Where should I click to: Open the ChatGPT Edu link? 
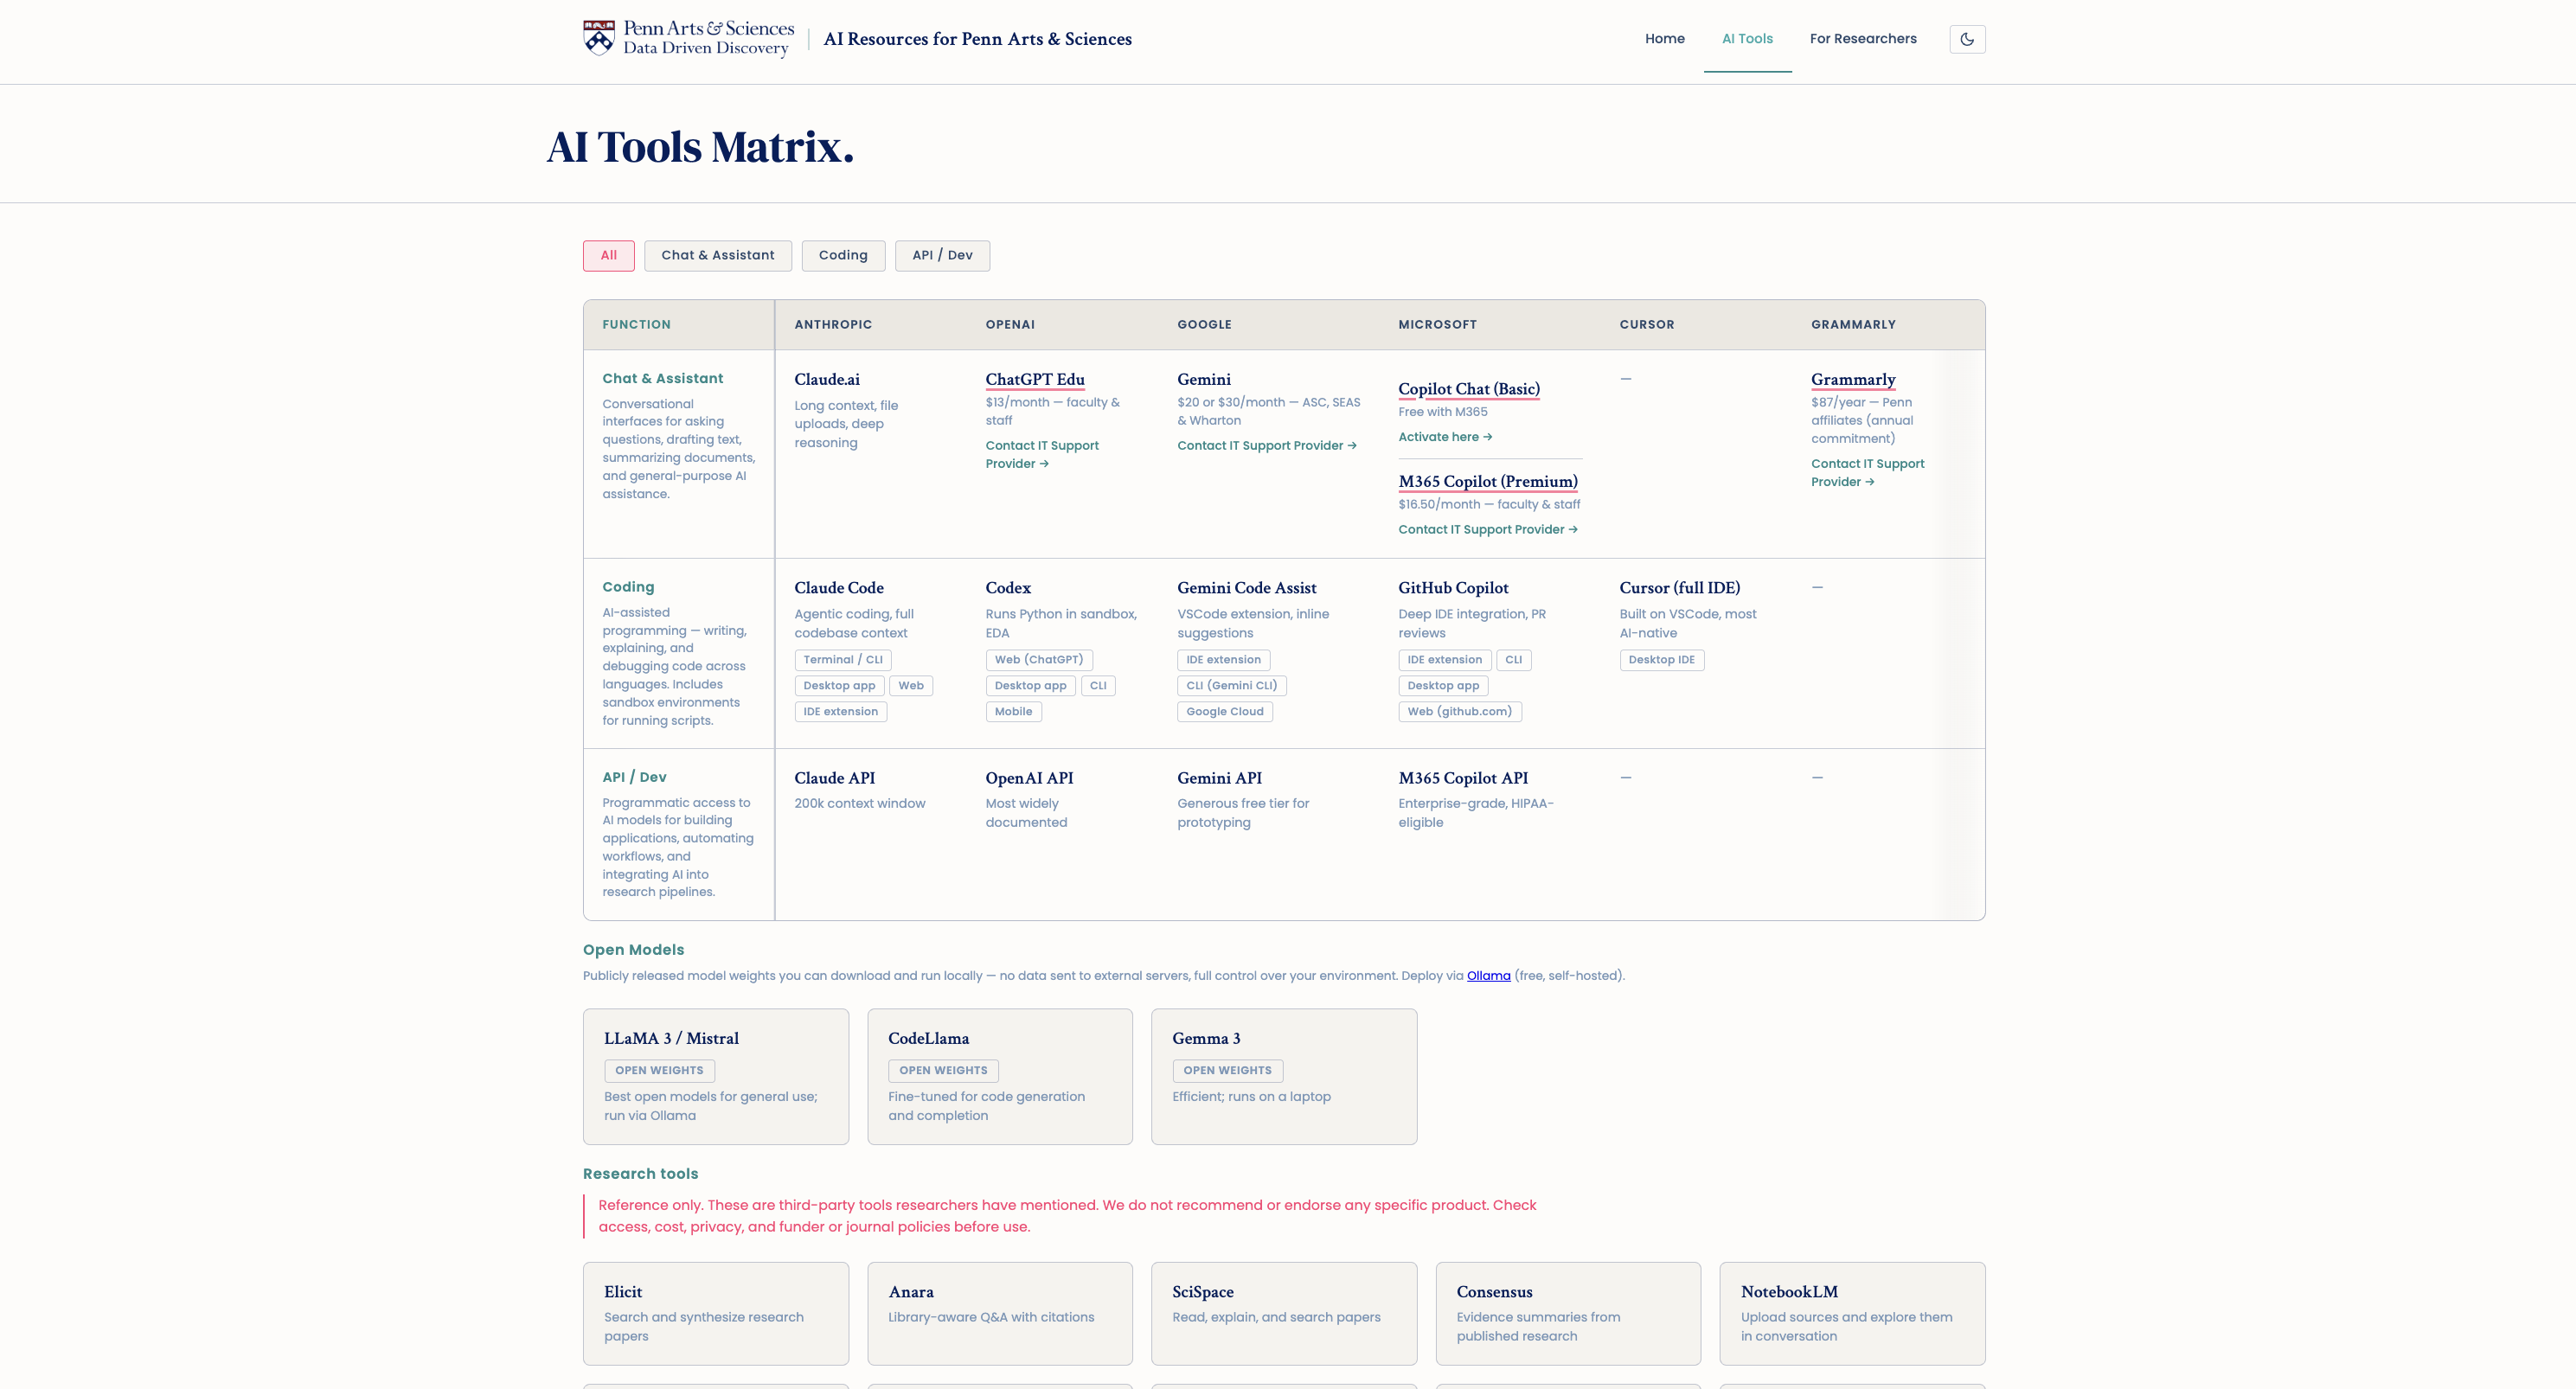[1035, 379]
